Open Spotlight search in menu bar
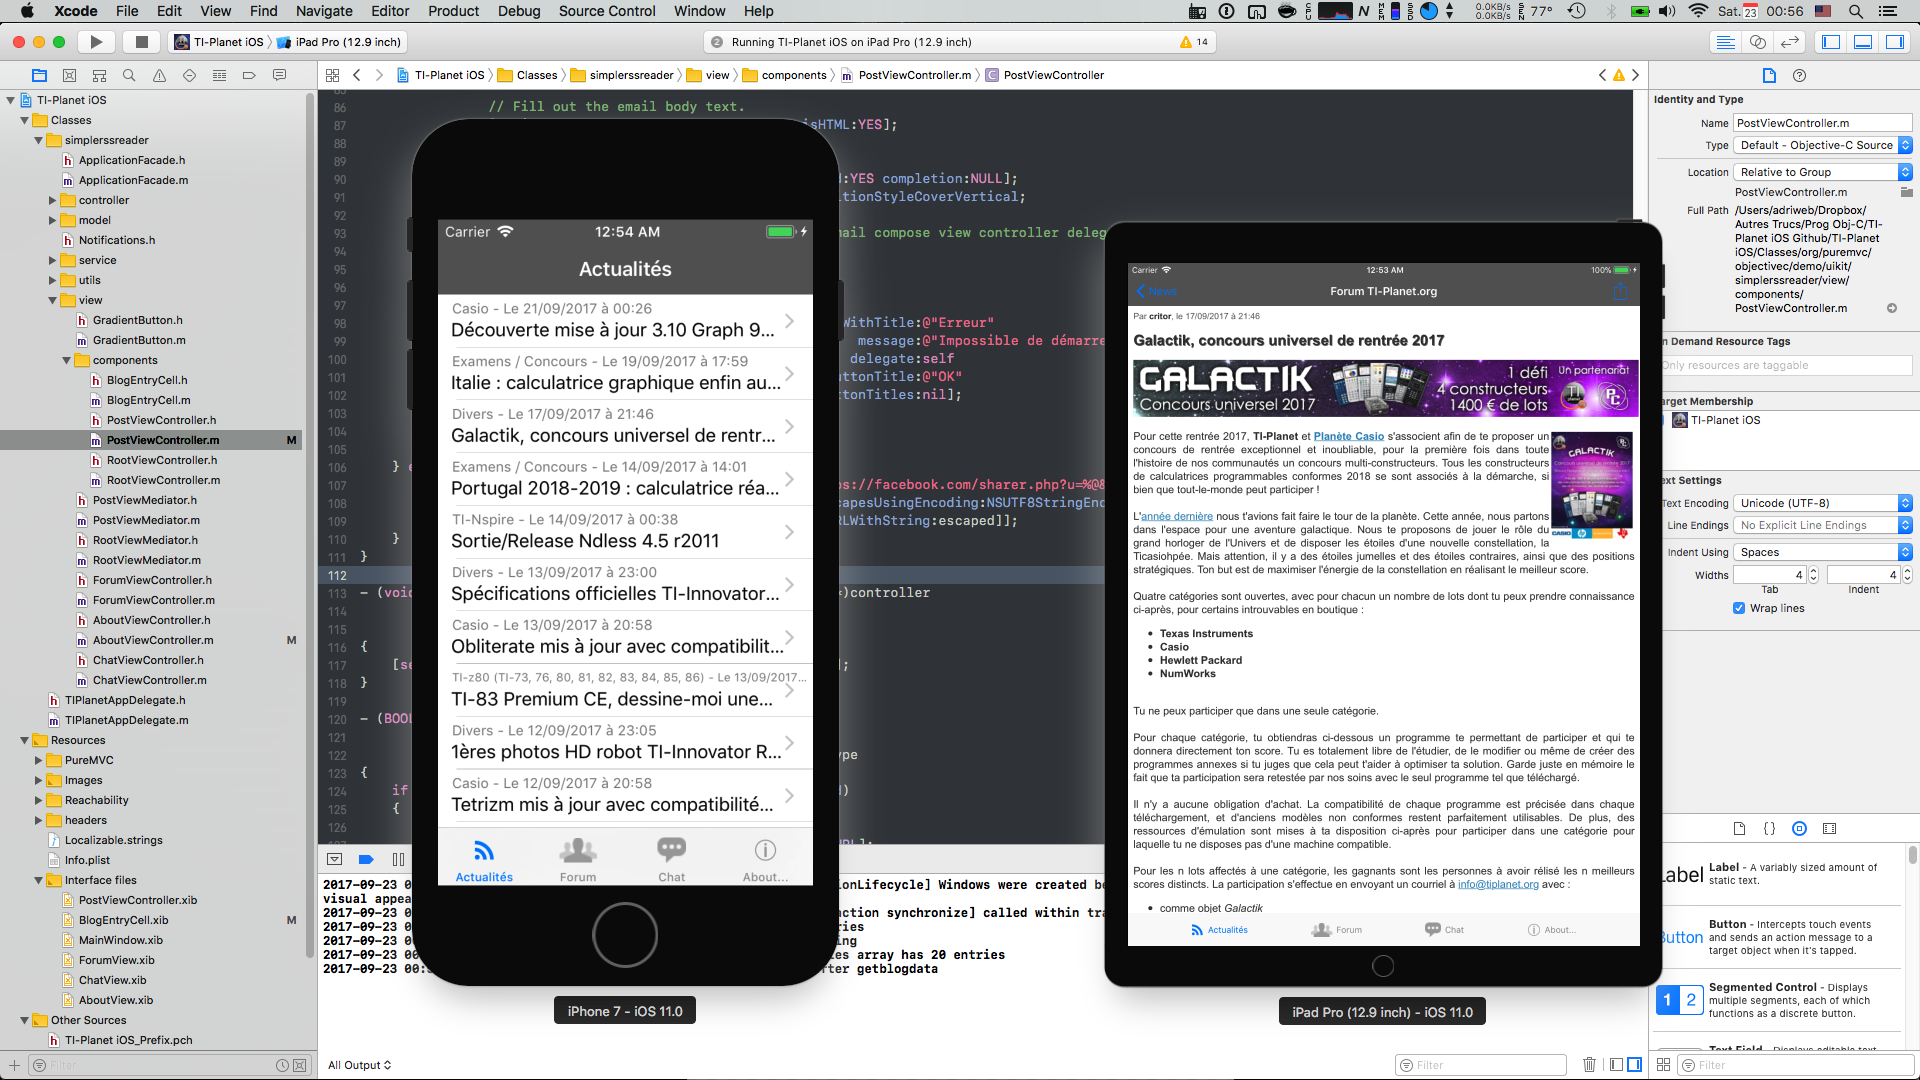The height and width of the screenshot is (1080, 1920). point(1855,11)
